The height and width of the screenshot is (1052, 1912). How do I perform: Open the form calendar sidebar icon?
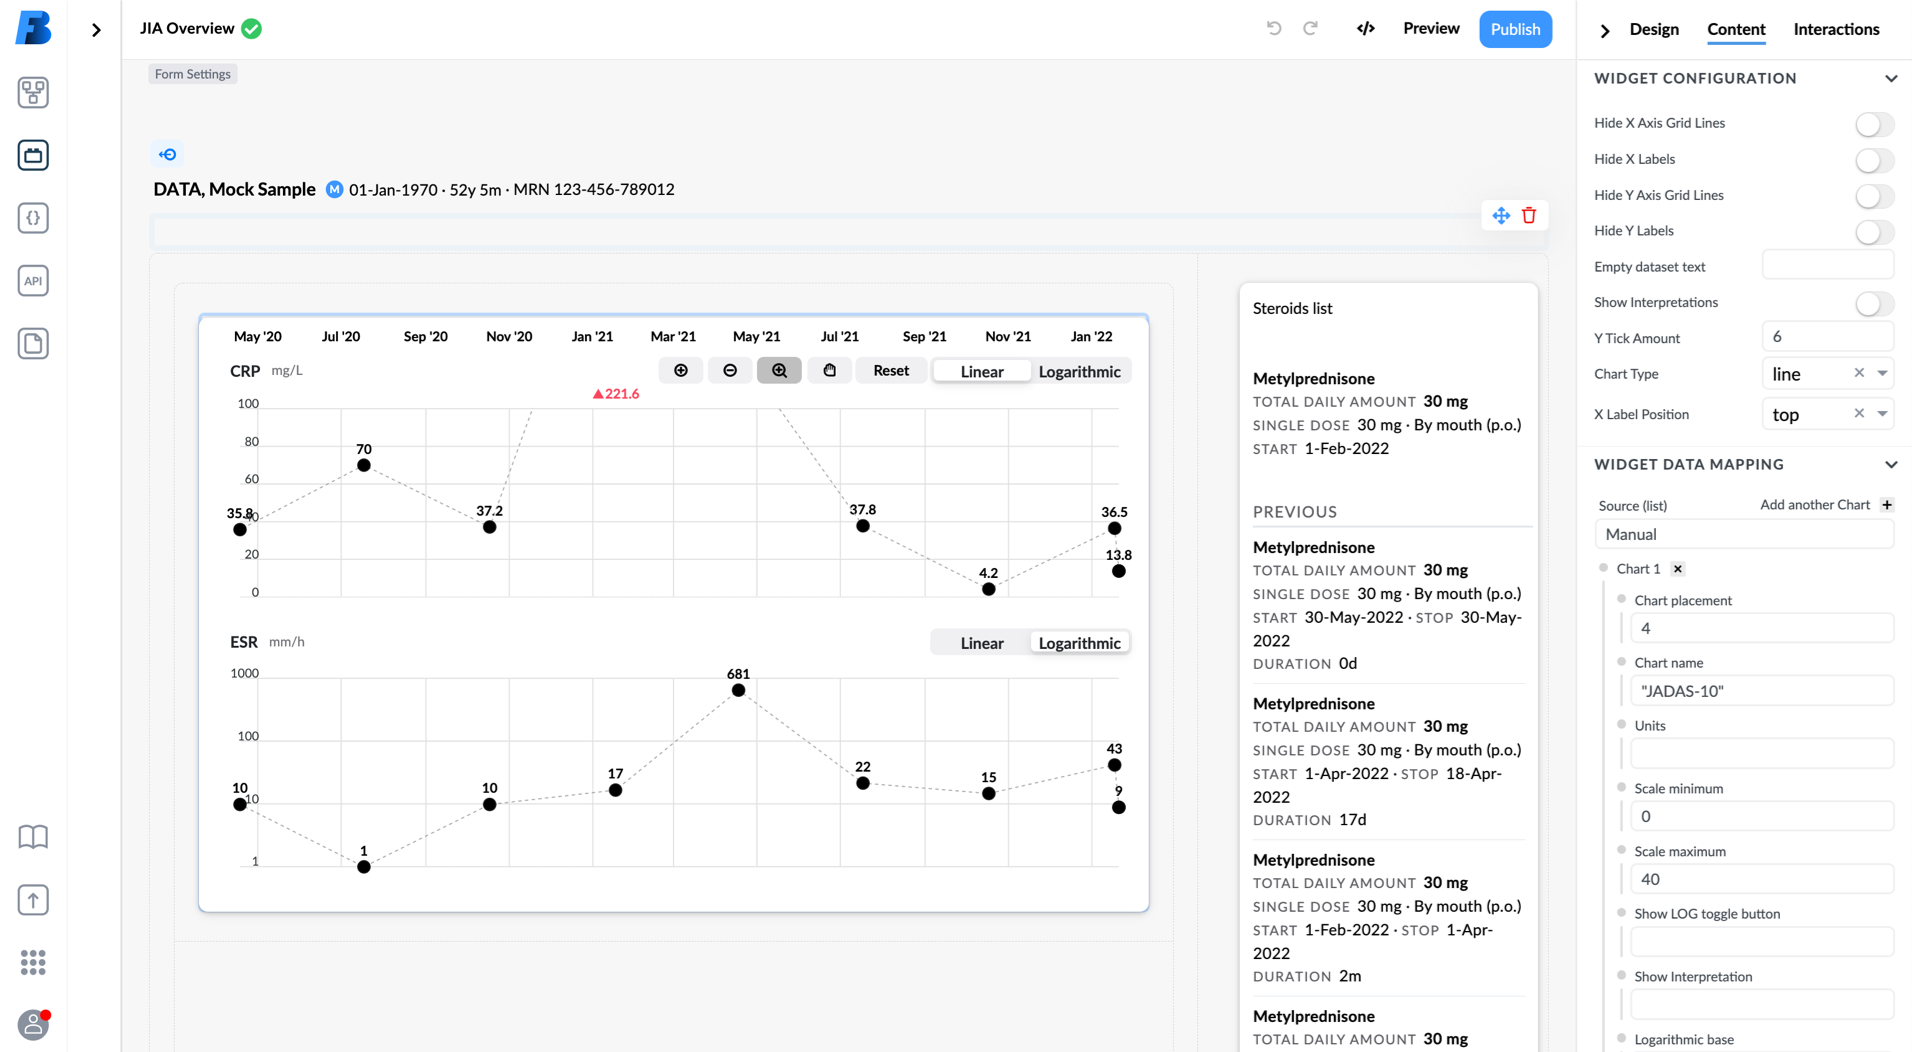[33, 155]
